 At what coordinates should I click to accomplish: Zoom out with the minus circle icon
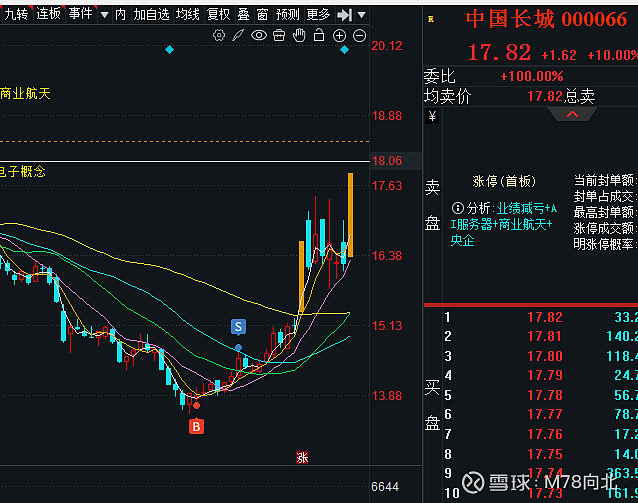[359, 36]
